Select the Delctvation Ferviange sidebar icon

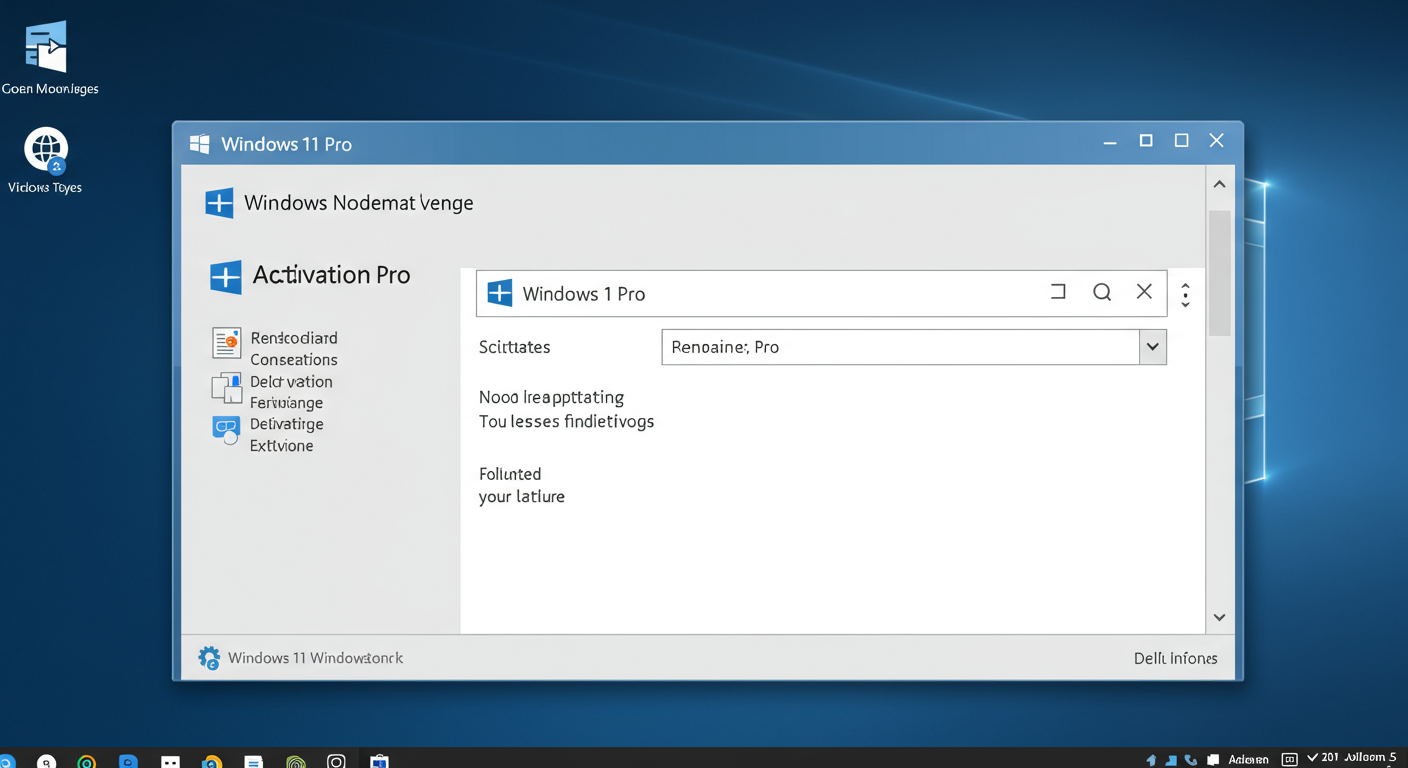[x=227, y=388]
